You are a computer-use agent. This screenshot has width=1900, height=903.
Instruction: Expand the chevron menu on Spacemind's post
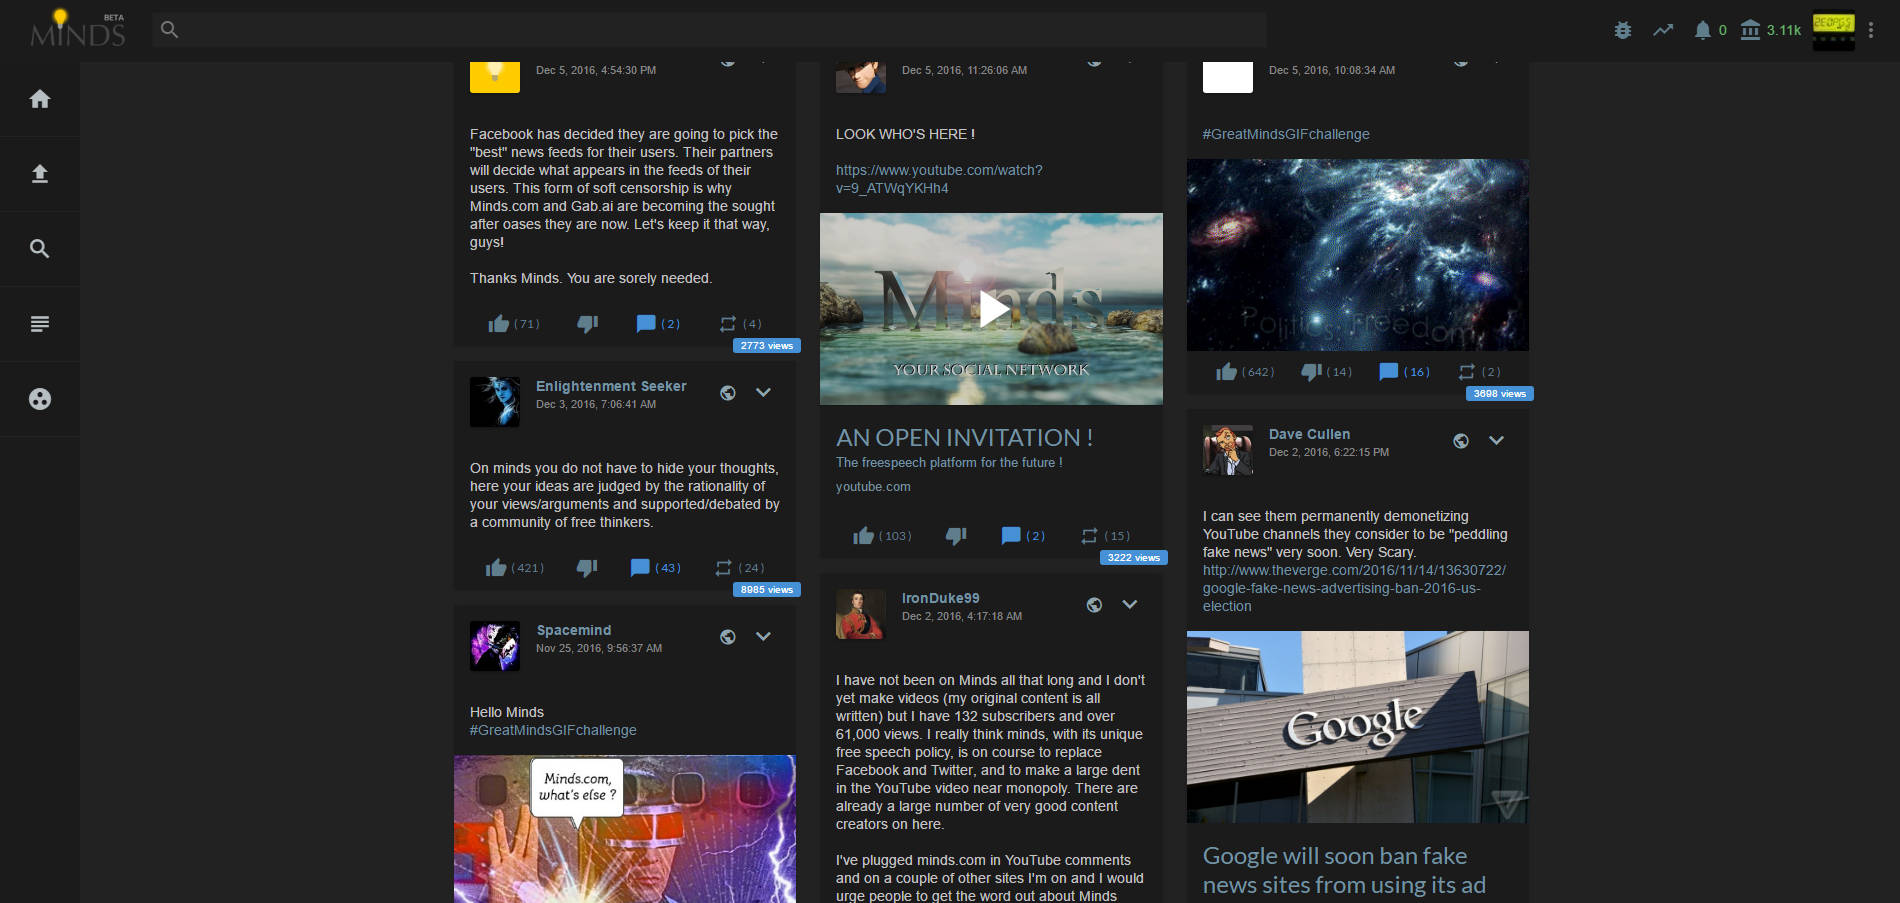(x=763, y=637)
